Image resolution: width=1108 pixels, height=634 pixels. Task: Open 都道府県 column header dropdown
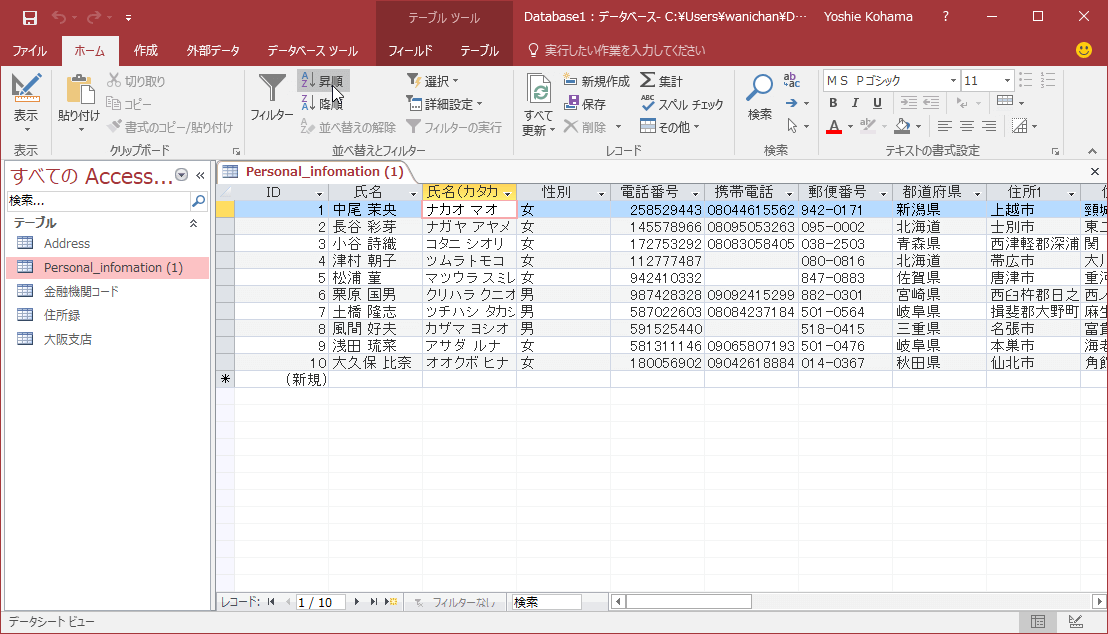(x=977, y=193)
